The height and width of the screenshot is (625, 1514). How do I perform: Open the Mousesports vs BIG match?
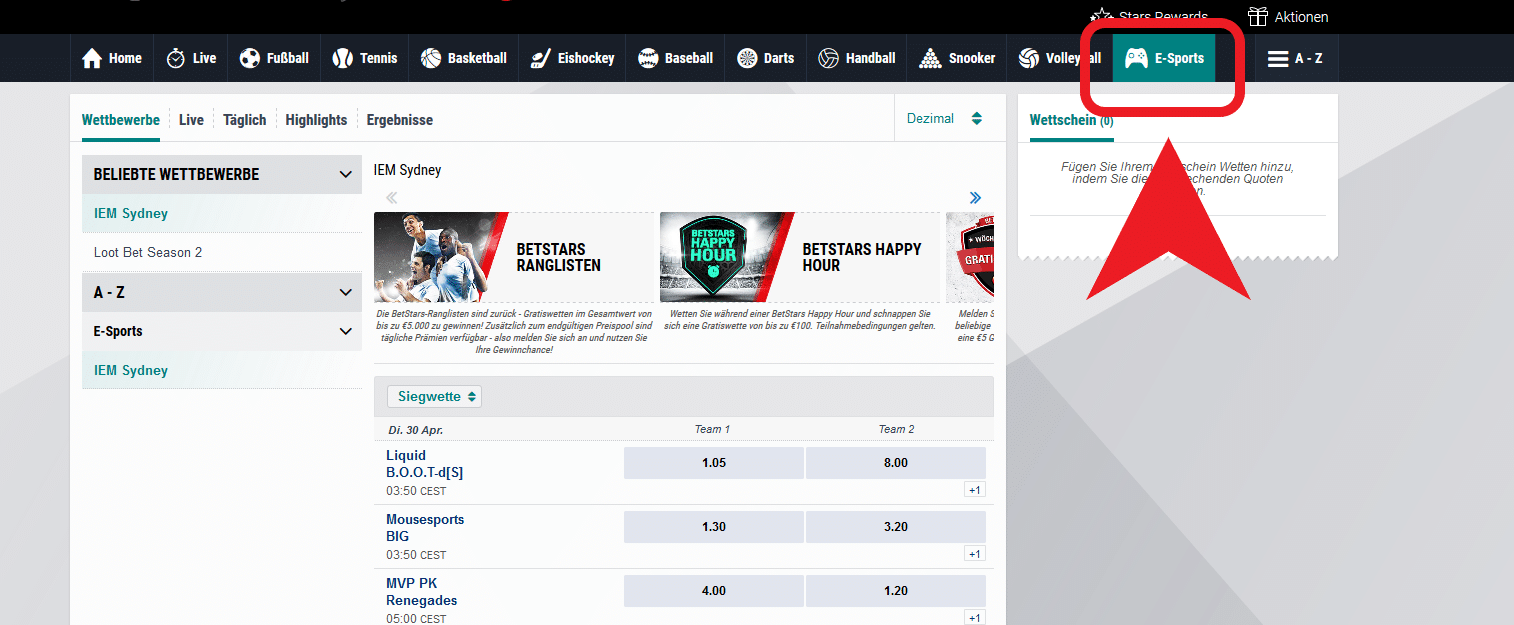coord(425,528)
